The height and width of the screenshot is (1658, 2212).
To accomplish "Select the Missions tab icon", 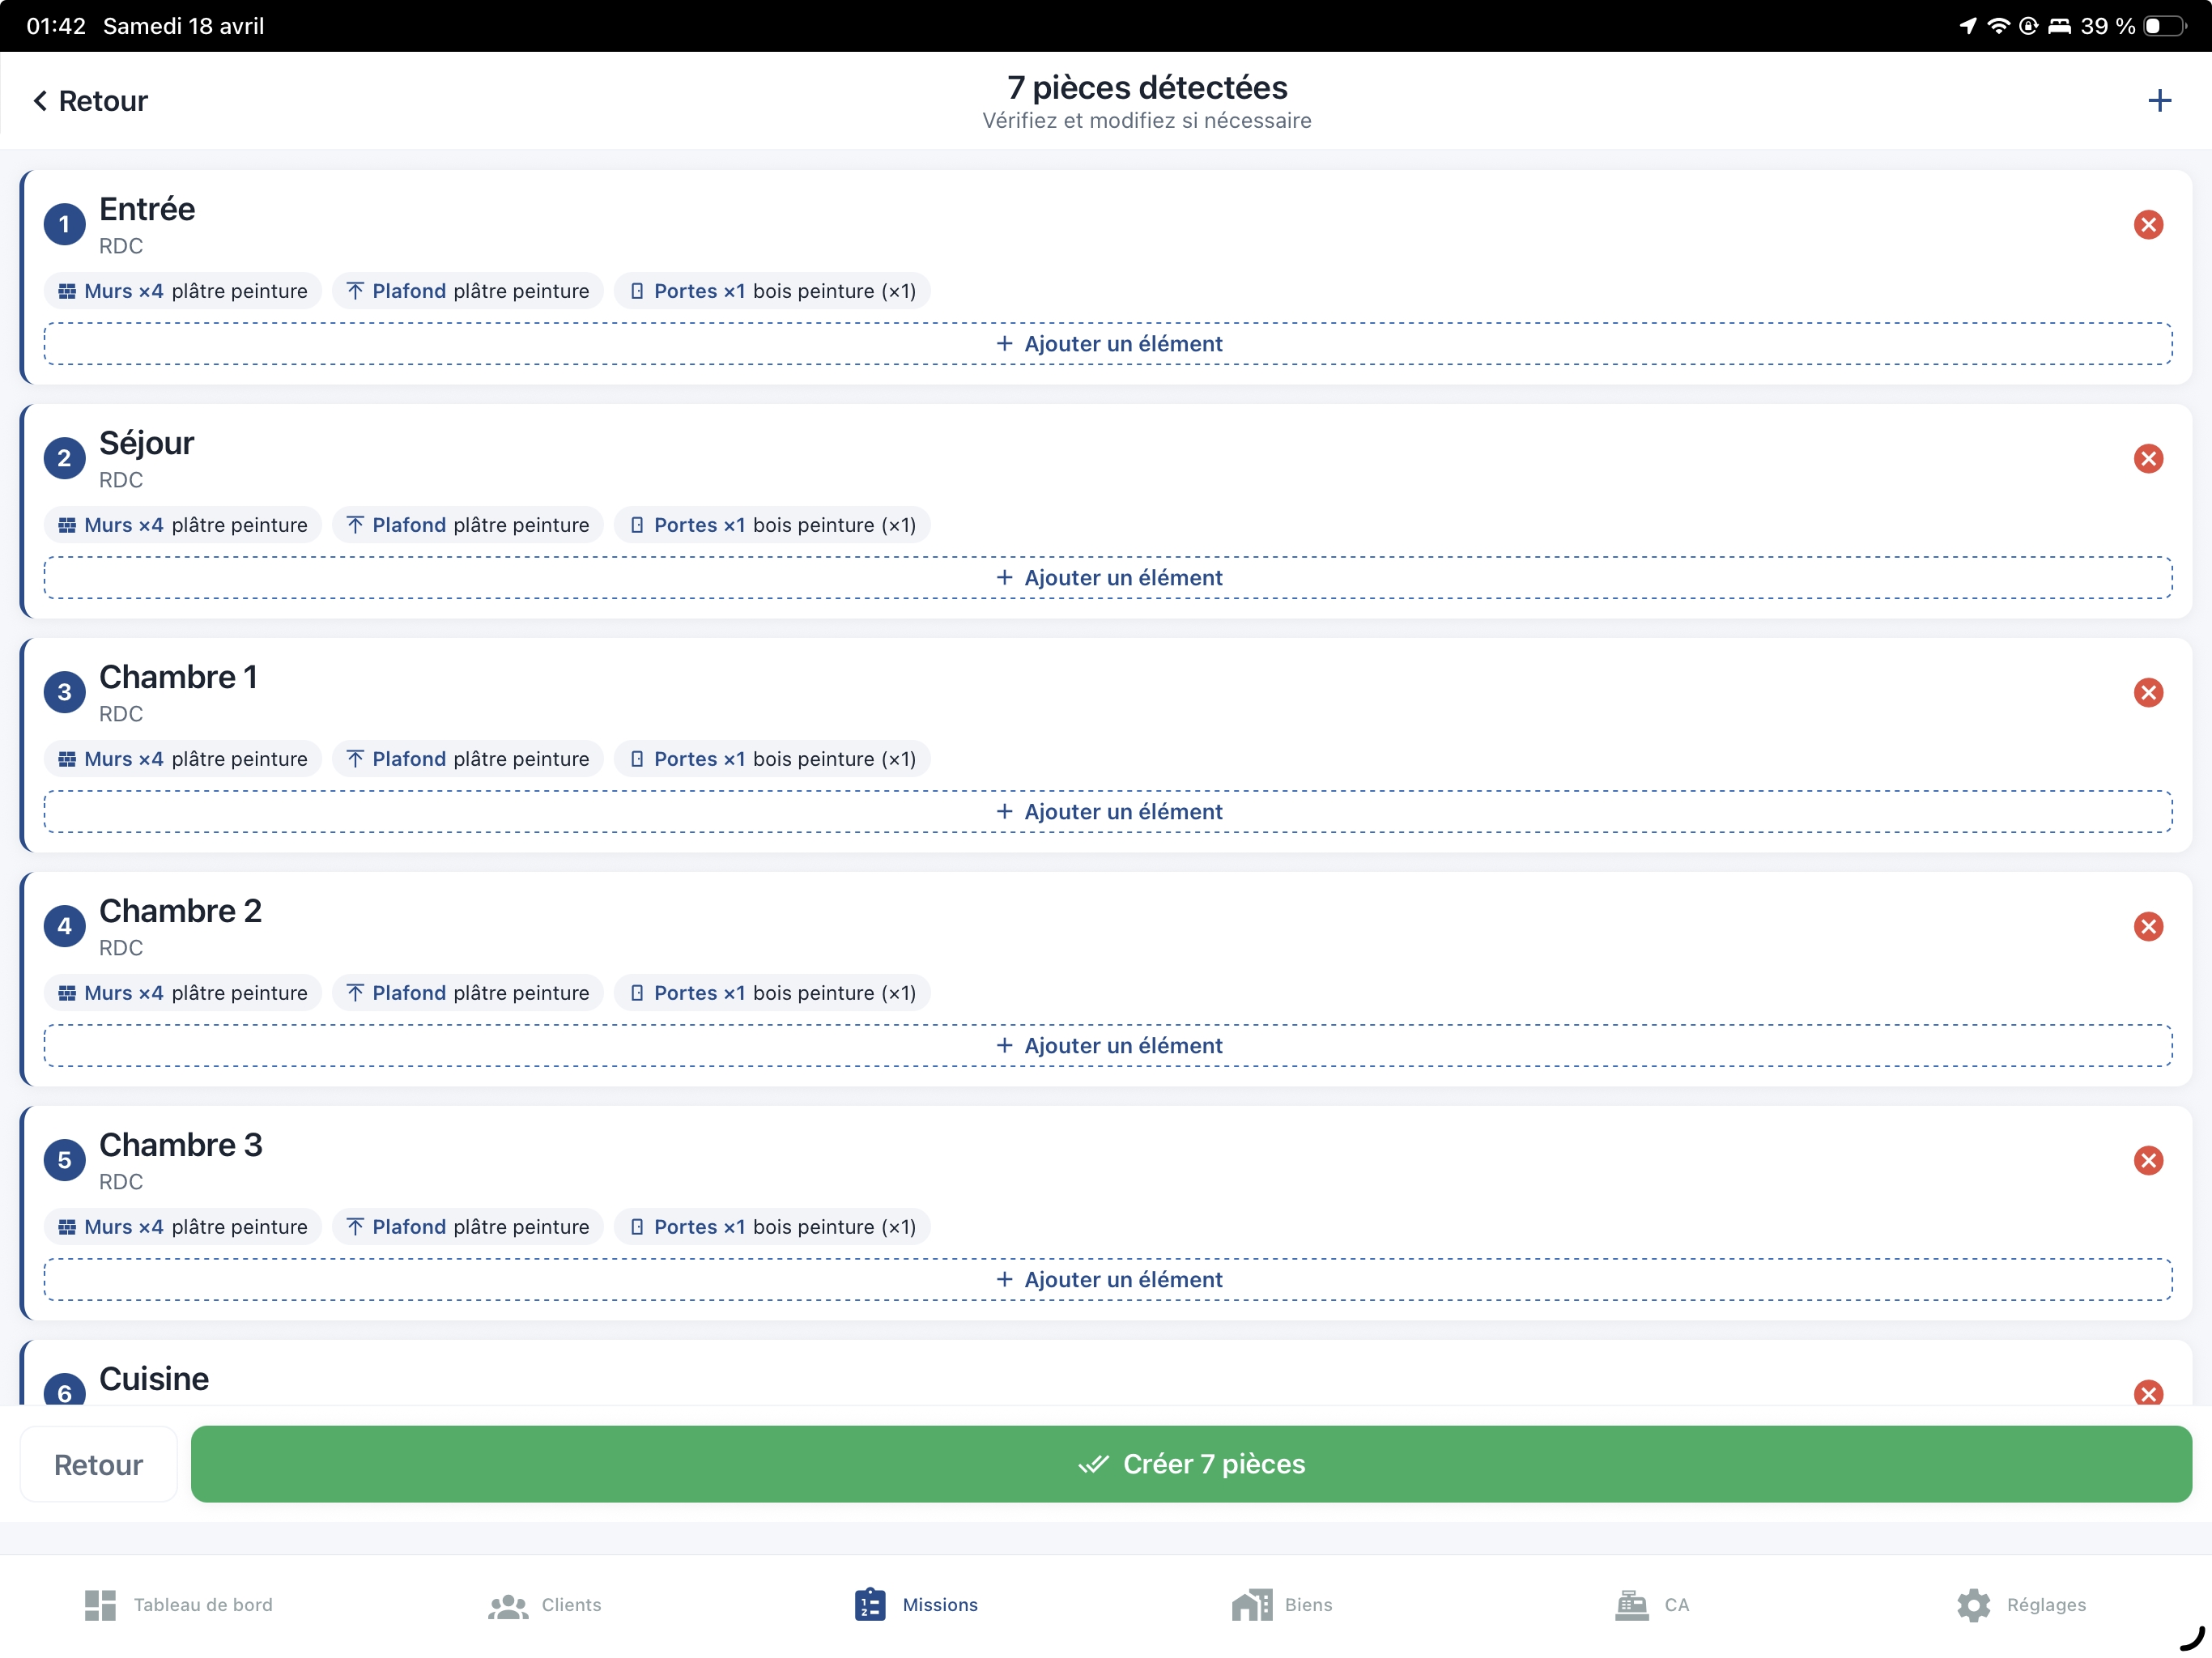I will pos(869,1605).
